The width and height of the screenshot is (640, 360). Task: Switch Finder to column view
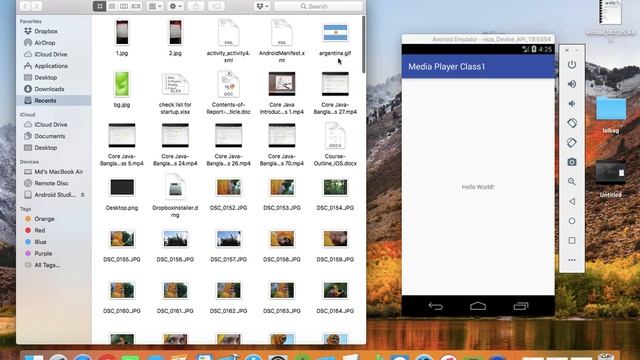[124, 6]
